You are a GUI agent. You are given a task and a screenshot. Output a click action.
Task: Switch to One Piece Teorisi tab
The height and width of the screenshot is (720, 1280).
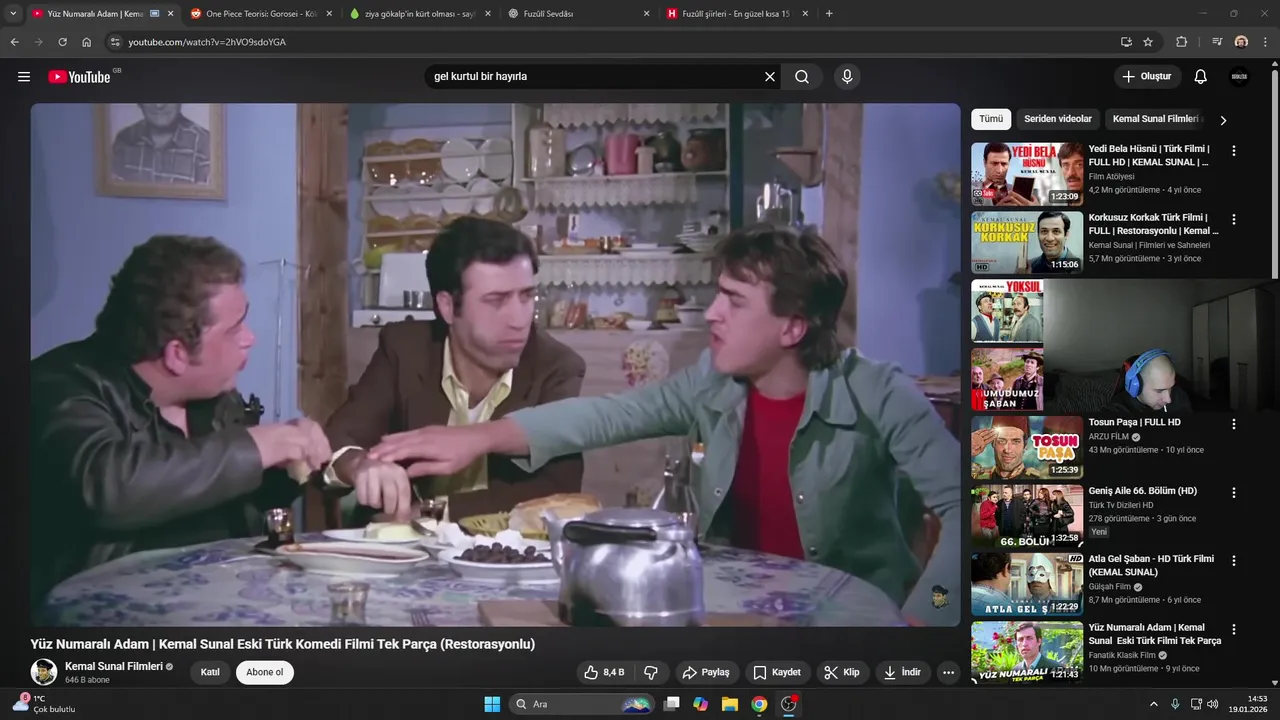260,14
